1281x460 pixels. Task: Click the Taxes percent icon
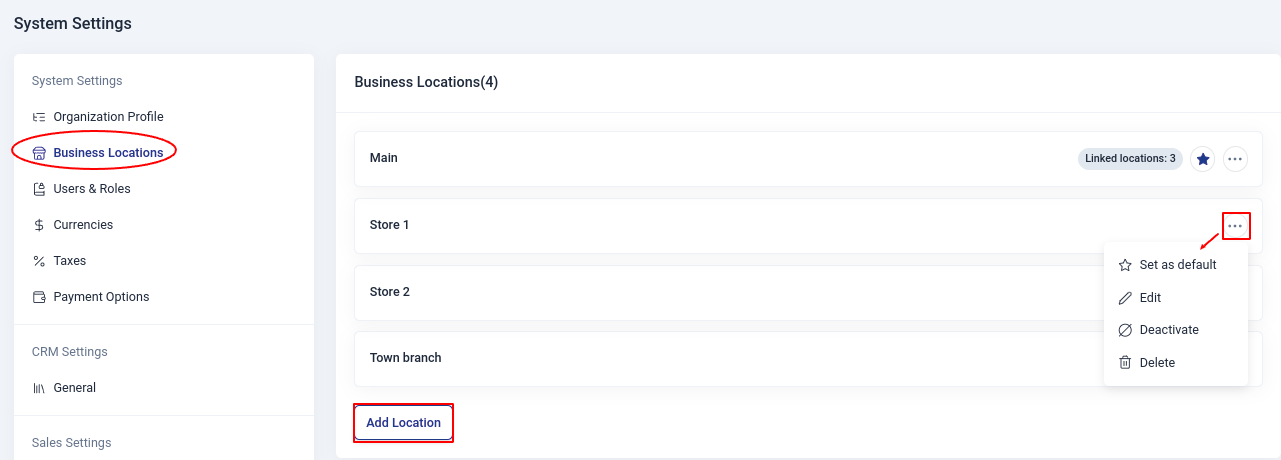(x=39, y=261)
